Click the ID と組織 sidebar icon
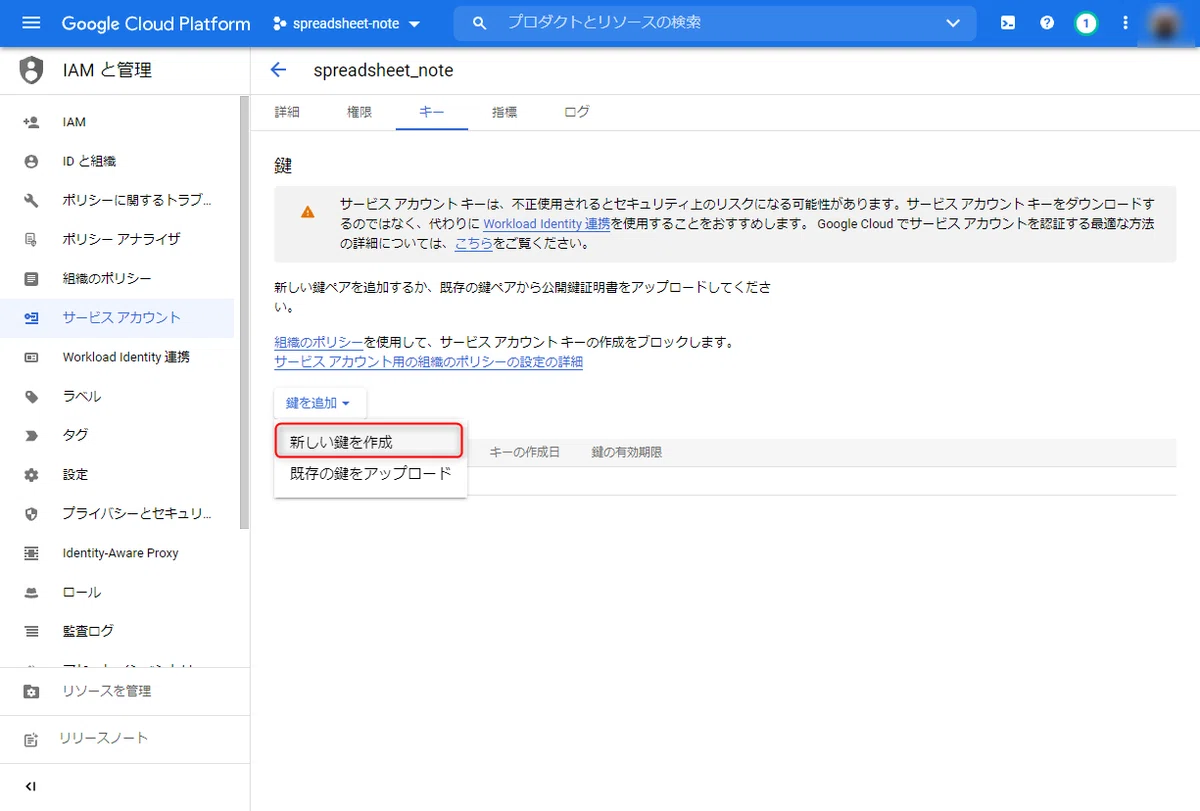 (x=31, y=161)
